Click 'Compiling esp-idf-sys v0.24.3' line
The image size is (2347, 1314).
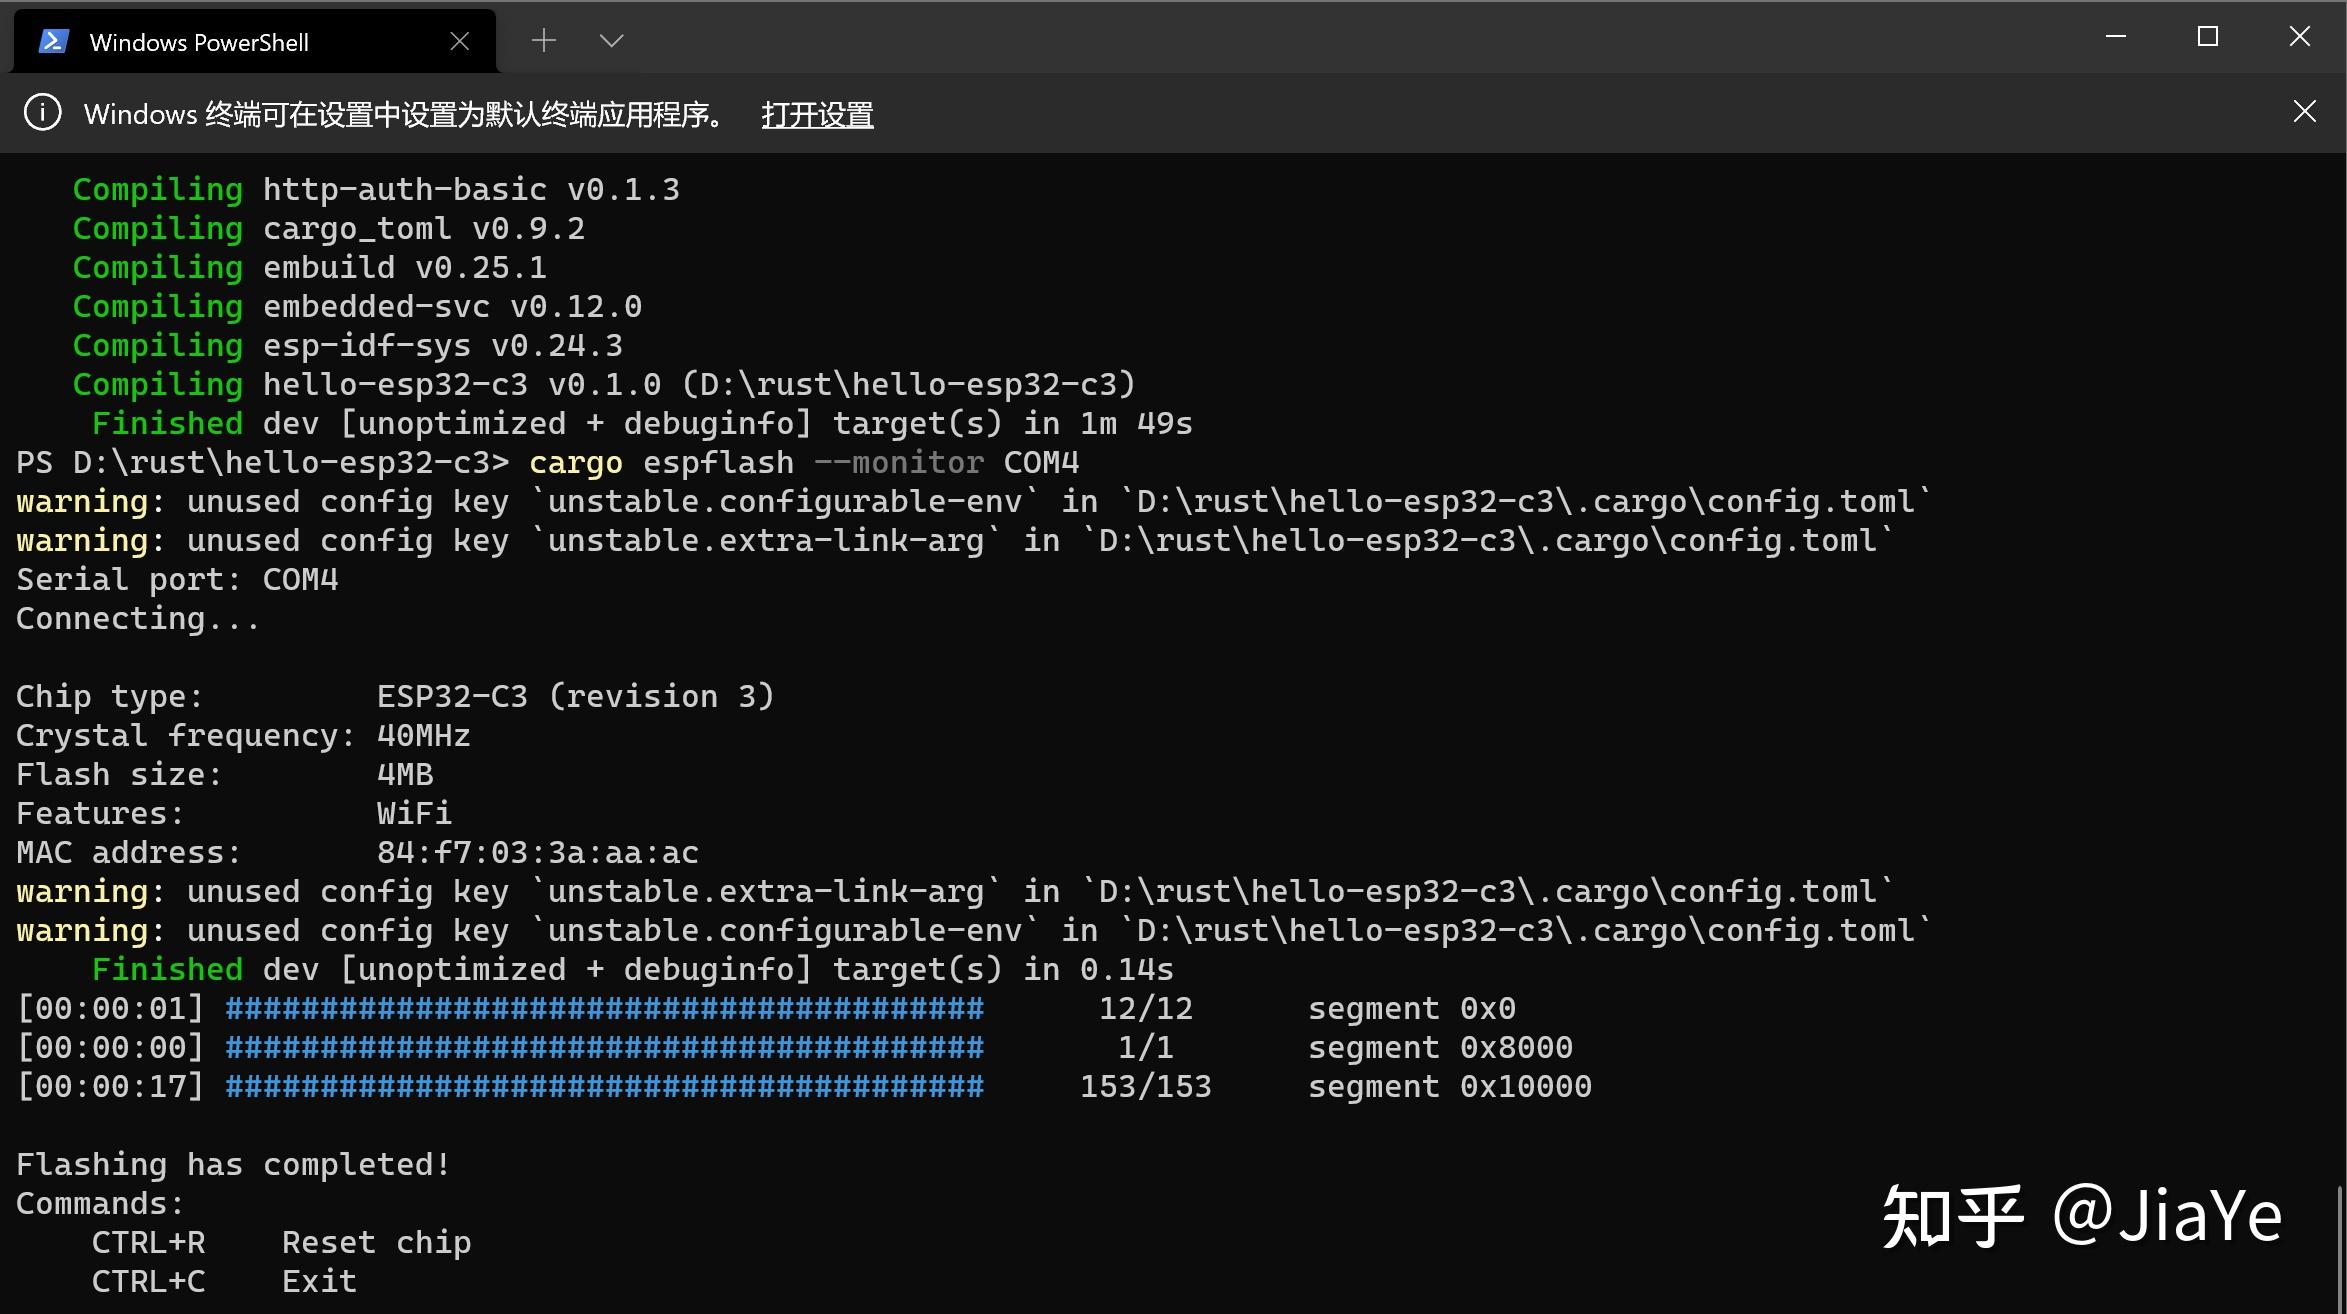tap(348, 345)
